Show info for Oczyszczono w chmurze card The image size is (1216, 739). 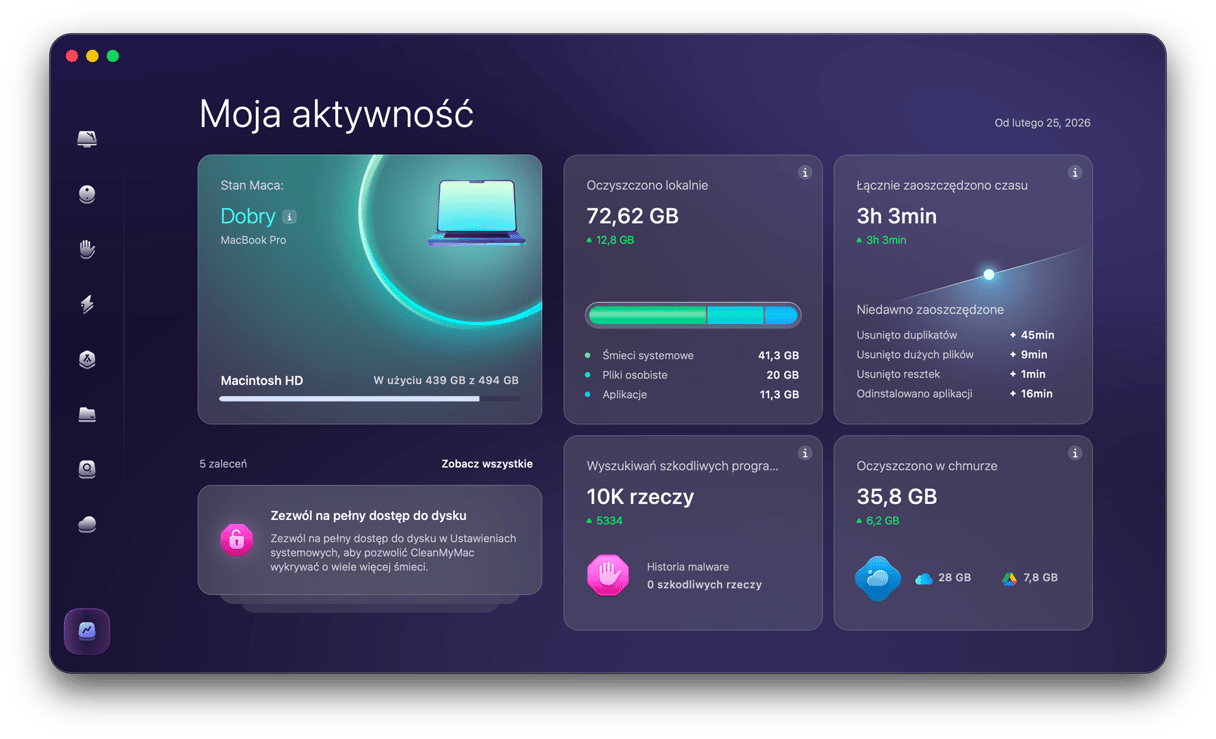click(1075, 453)
